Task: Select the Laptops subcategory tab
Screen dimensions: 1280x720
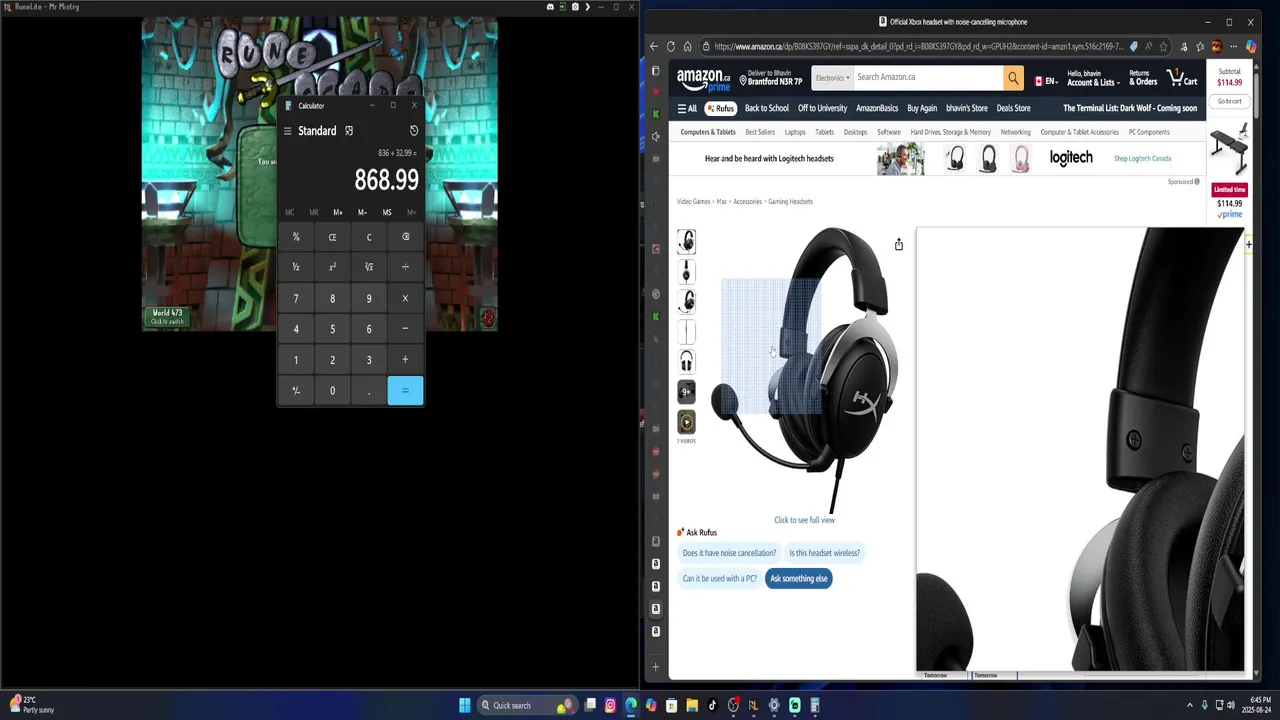Action: coord(795,132)
